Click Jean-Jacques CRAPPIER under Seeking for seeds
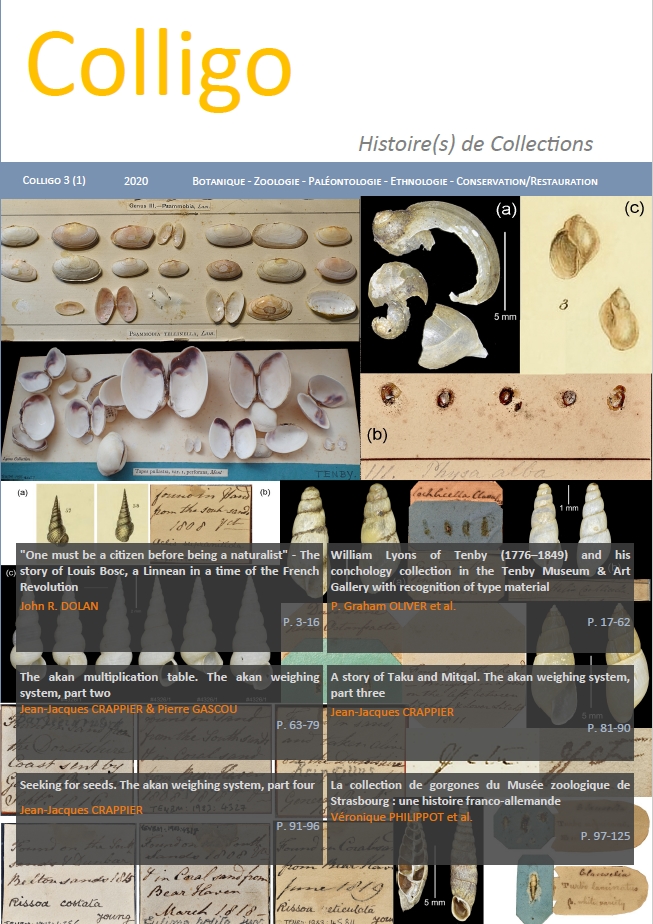The image size is (653, 924). tap(81, 810)
